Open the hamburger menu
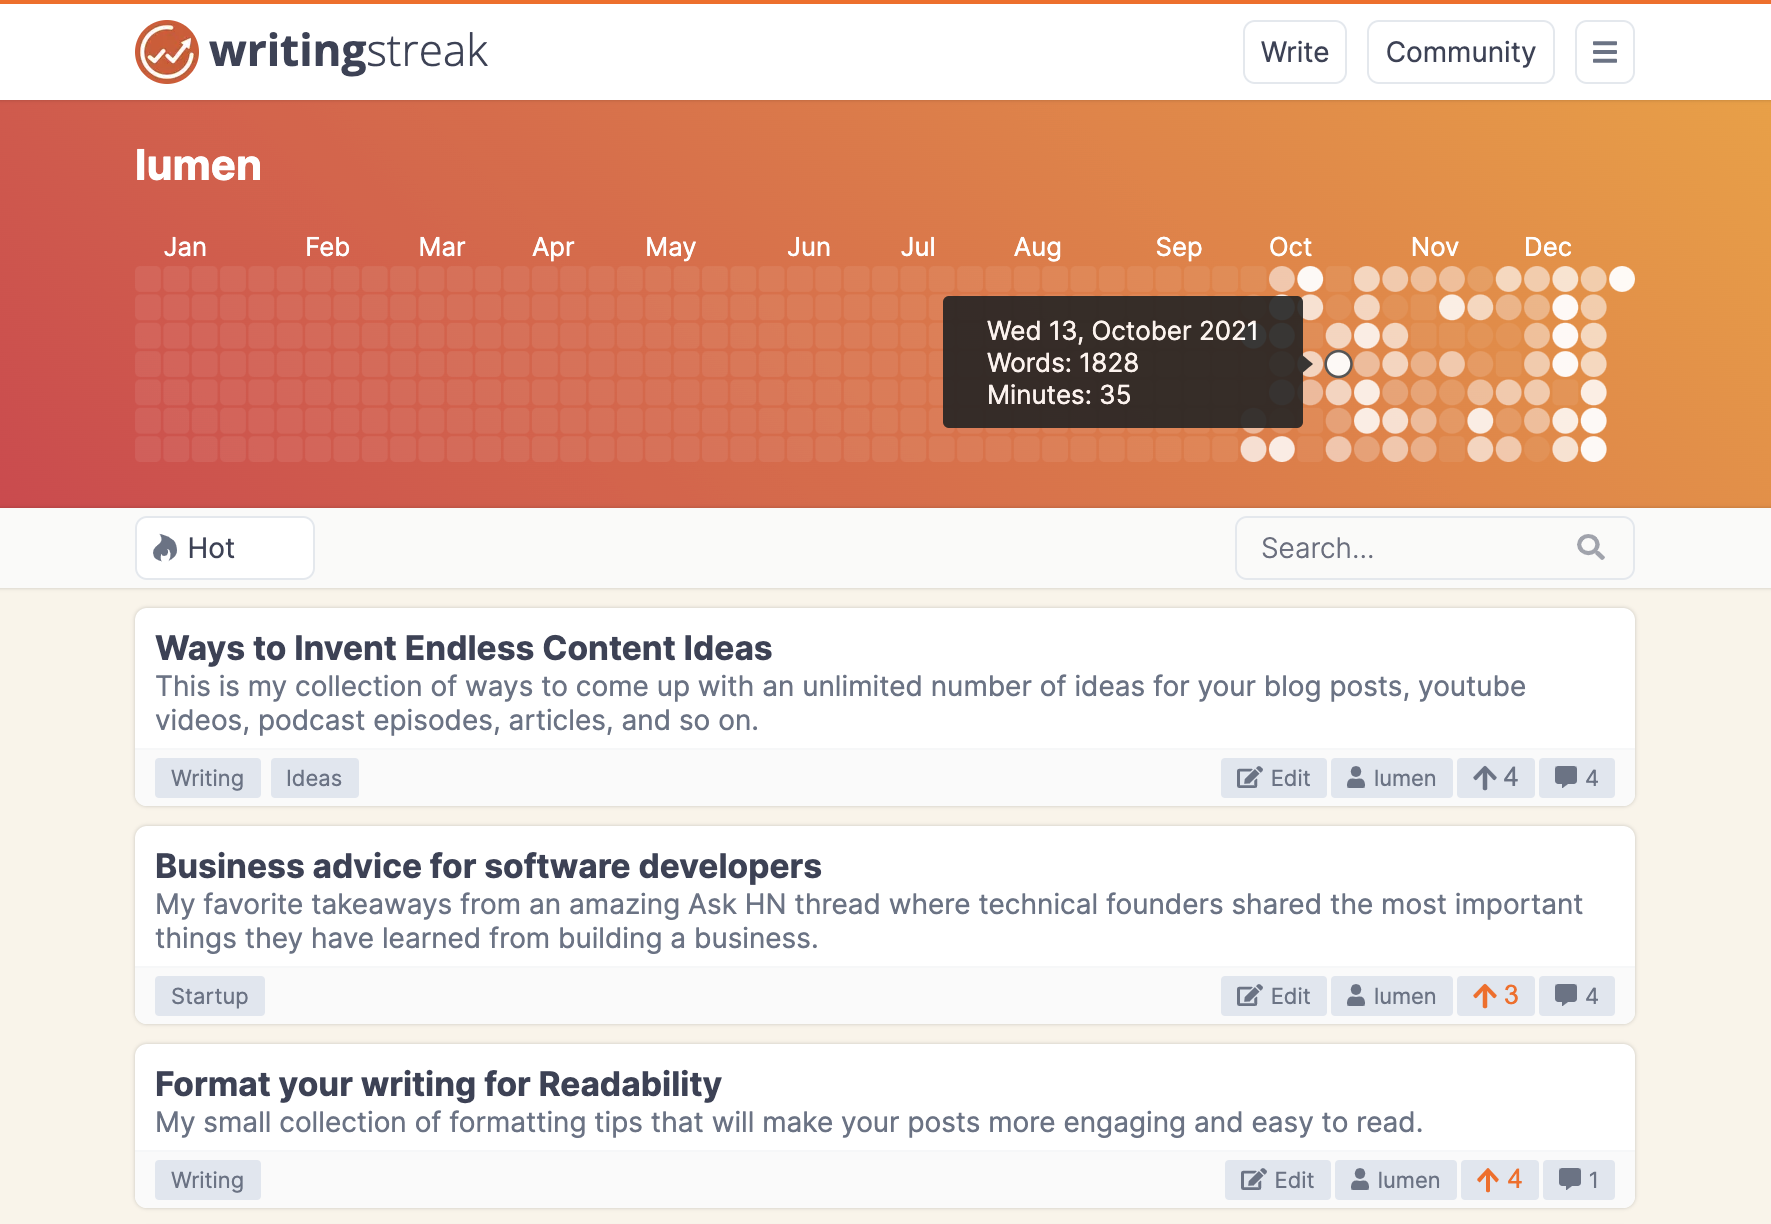Image resolution: width=1771 pixels, height=1224 pixels. click(1604, 52)
